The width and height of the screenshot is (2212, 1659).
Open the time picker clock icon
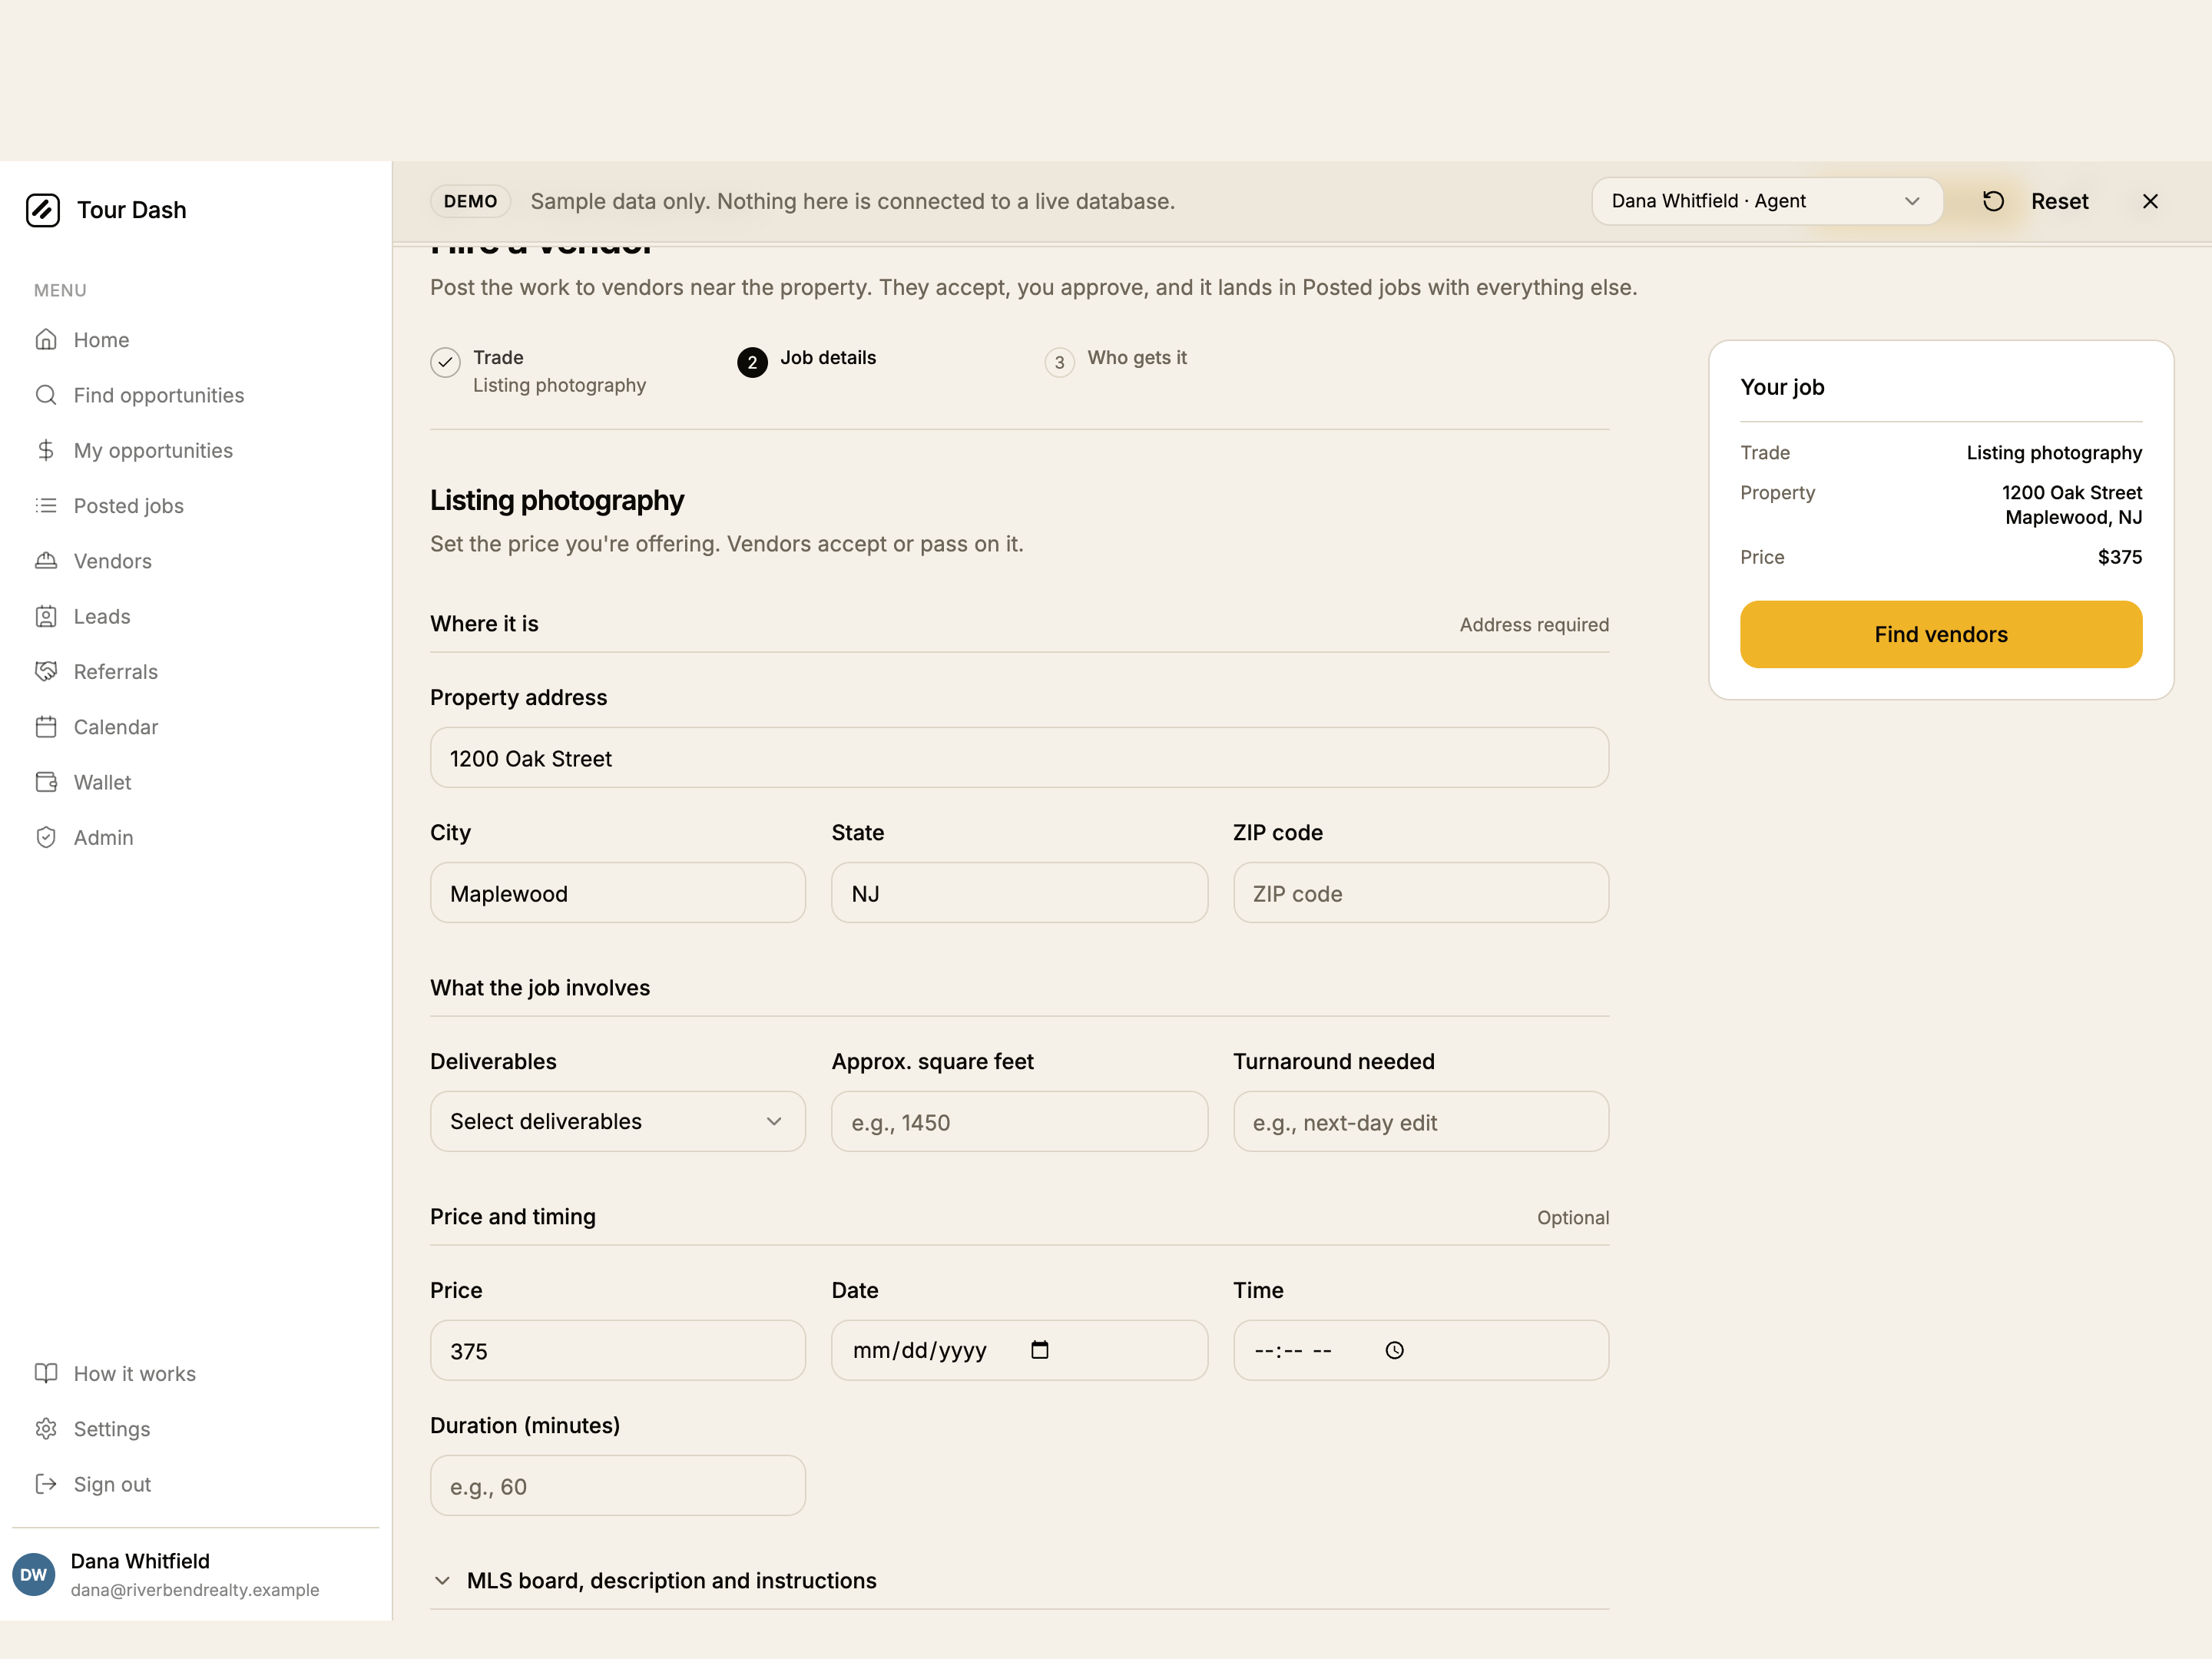(1395, 1351)
